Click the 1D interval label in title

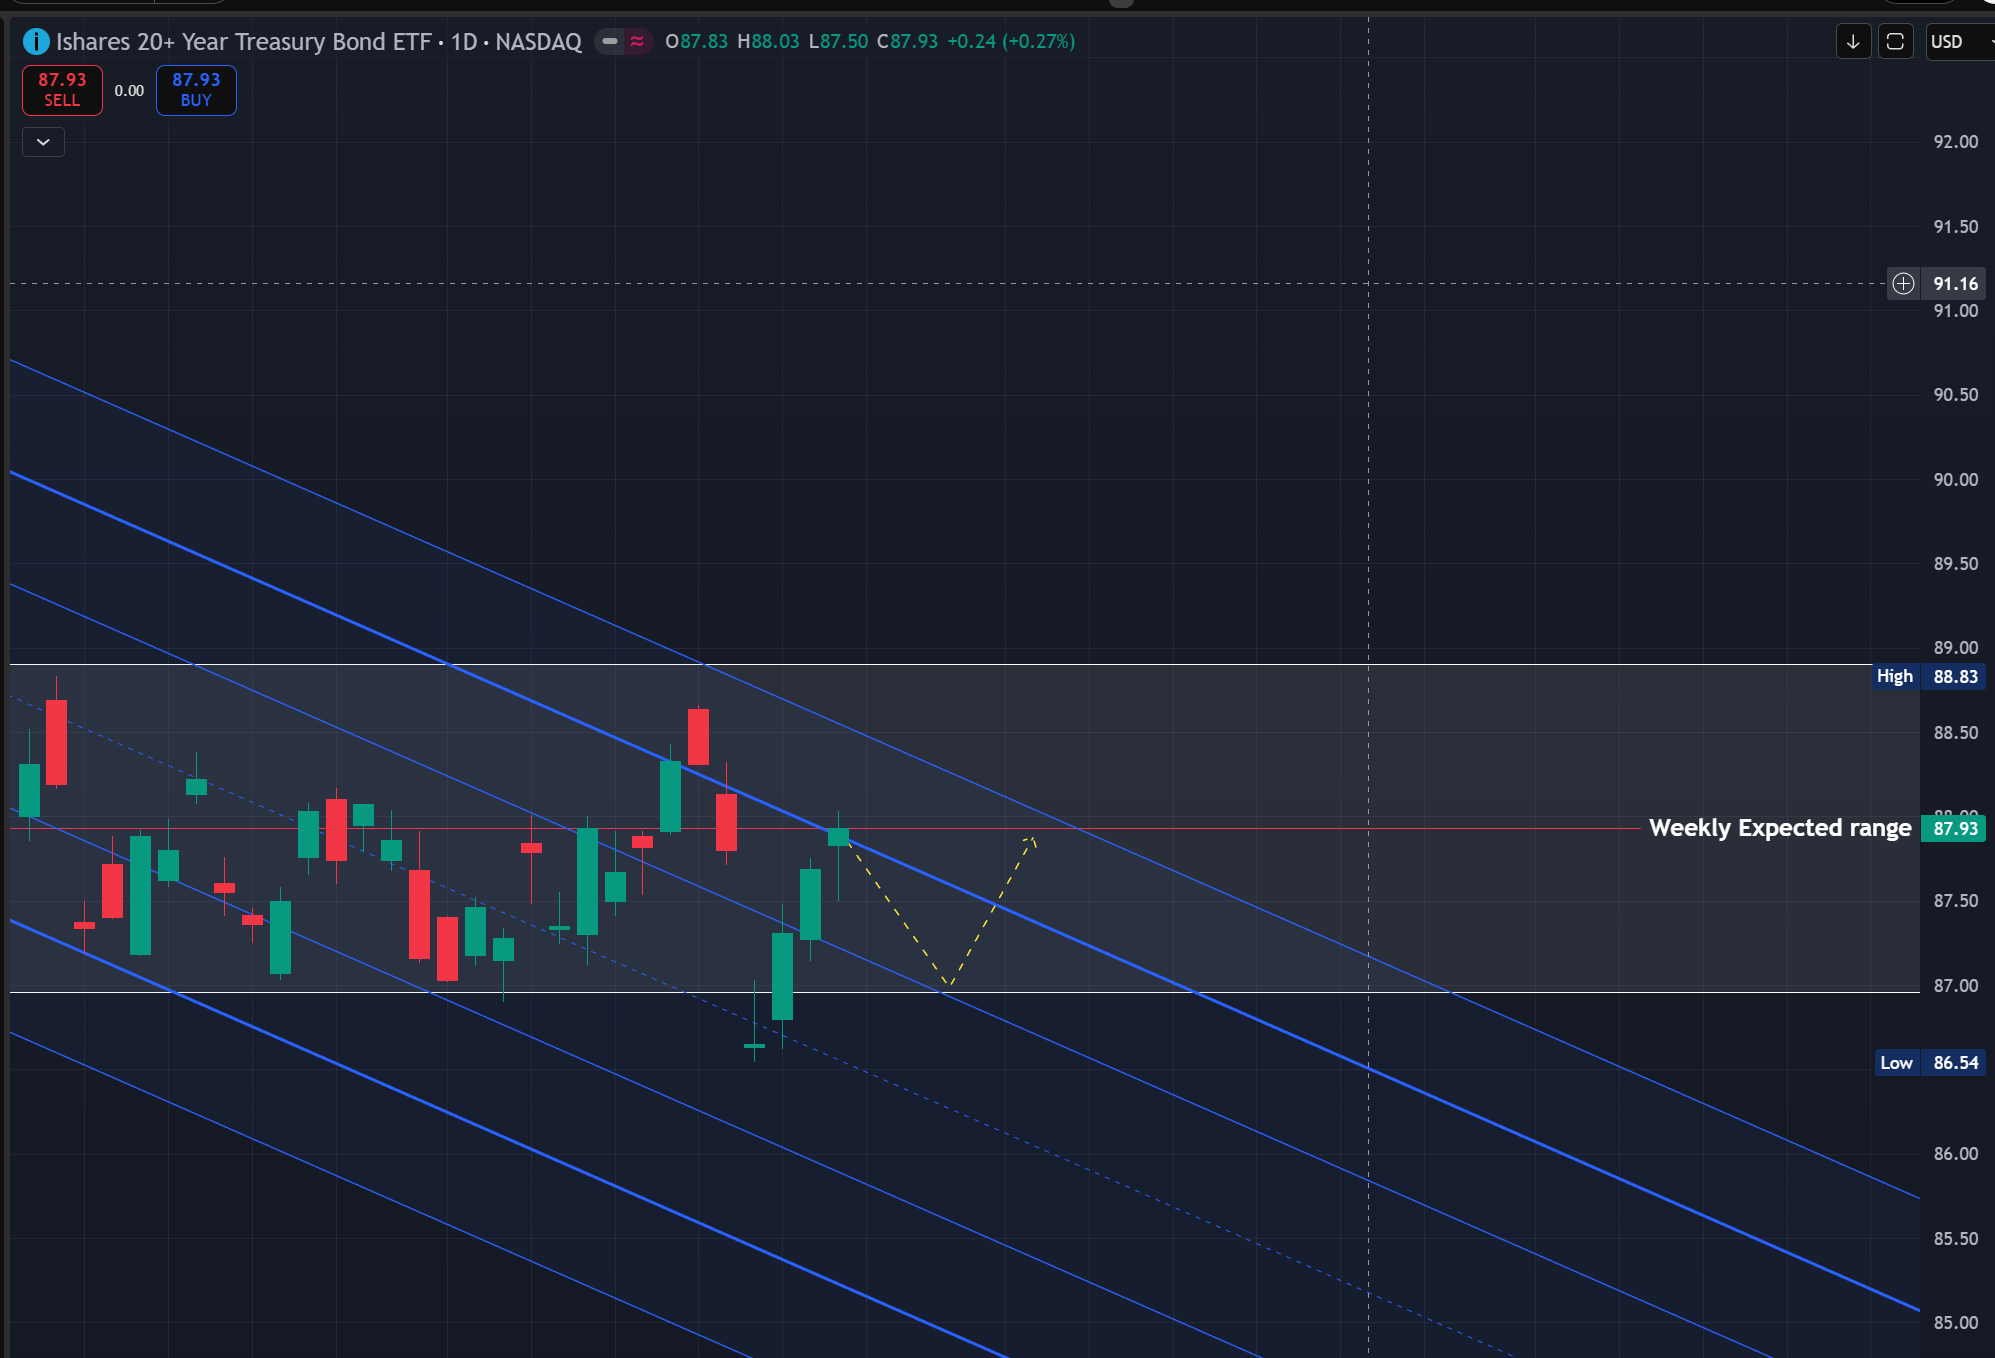(463, 42)
